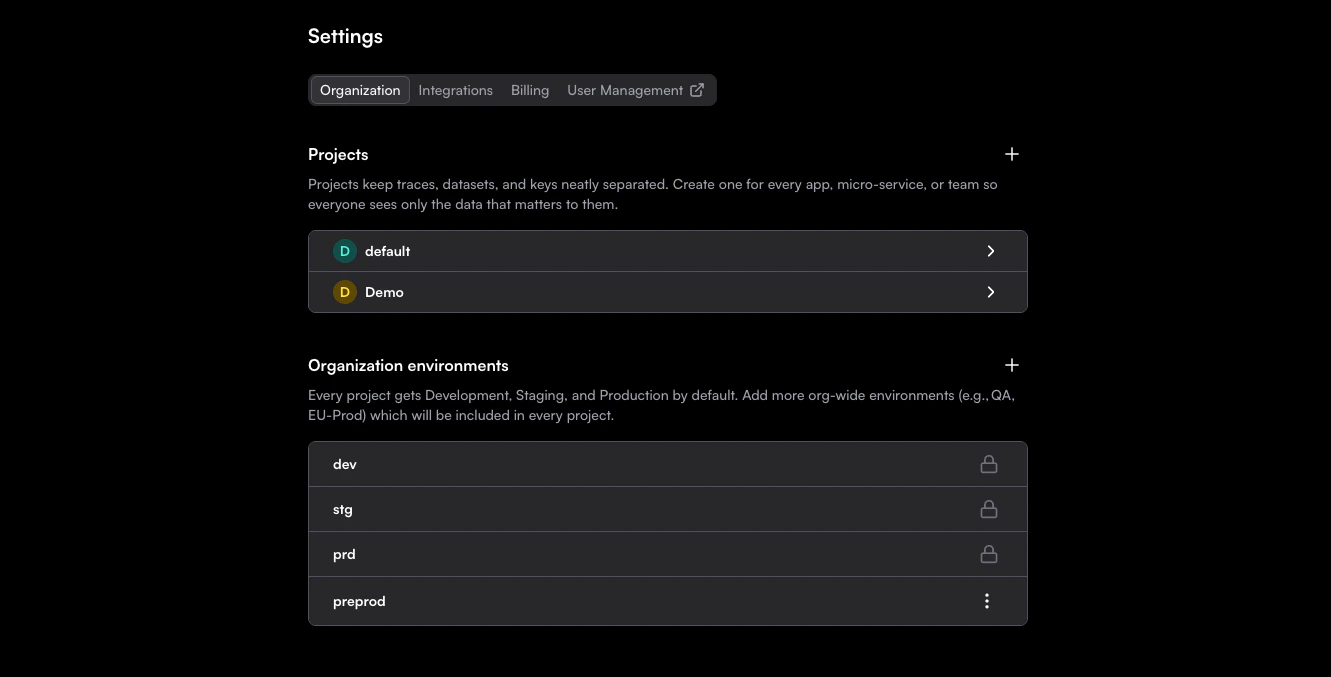Click the lock icon on dev environment
Viewport: 1331px width, 677px height.
[989, 464]
